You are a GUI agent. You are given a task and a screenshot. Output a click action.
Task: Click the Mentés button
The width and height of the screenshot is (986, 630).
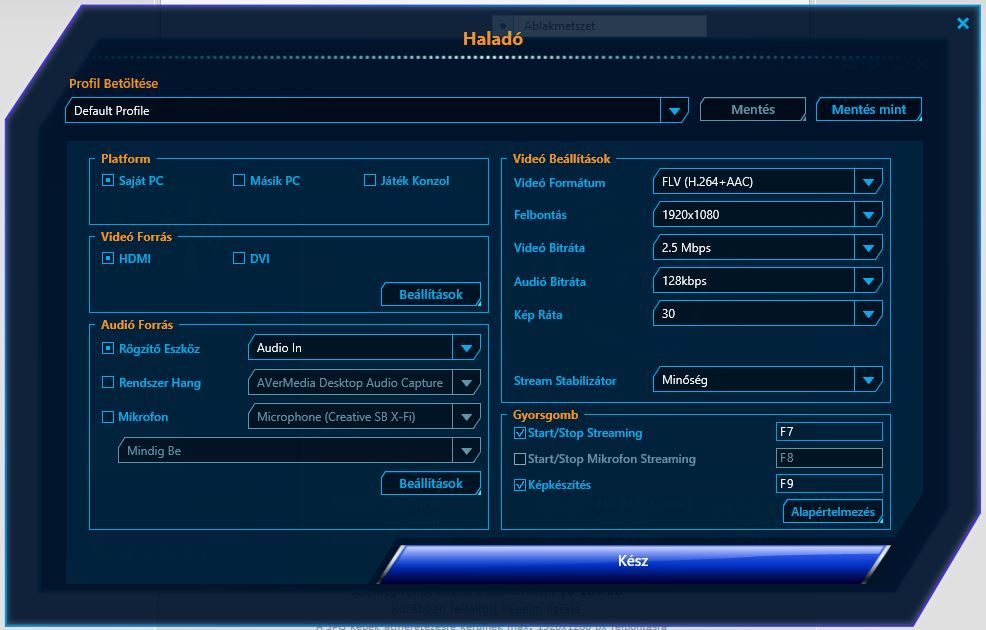(x=753, y=109)
